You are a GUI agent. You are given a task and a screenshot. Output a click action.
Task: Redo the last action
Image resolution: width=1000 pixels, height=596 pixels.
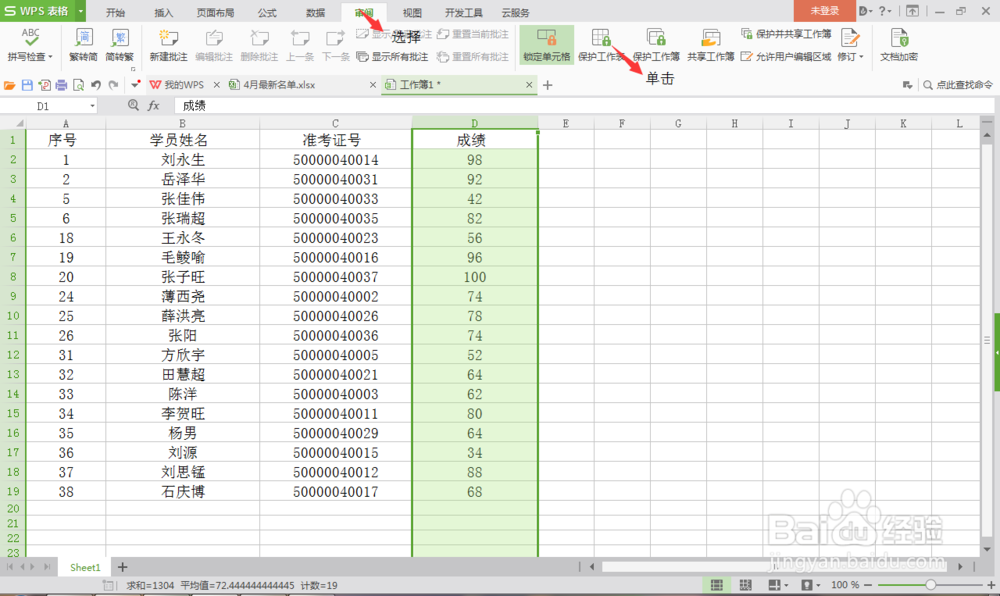coord(114,85)
